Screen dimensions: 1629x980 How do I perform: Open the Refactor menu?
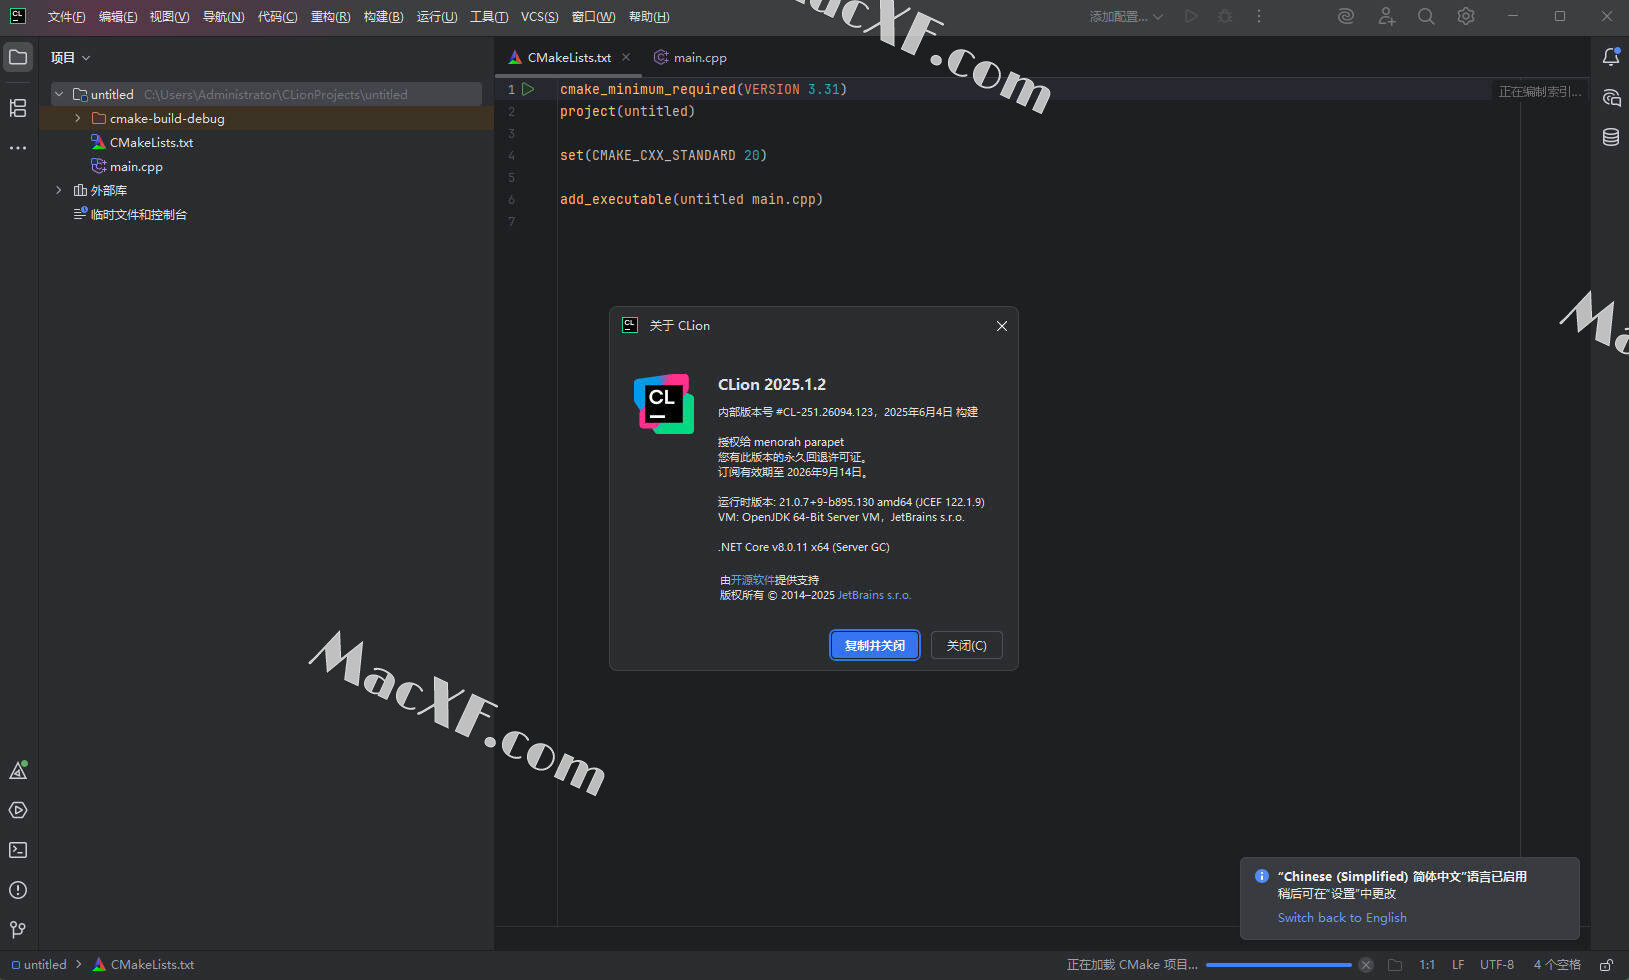[x=330, y=16]
